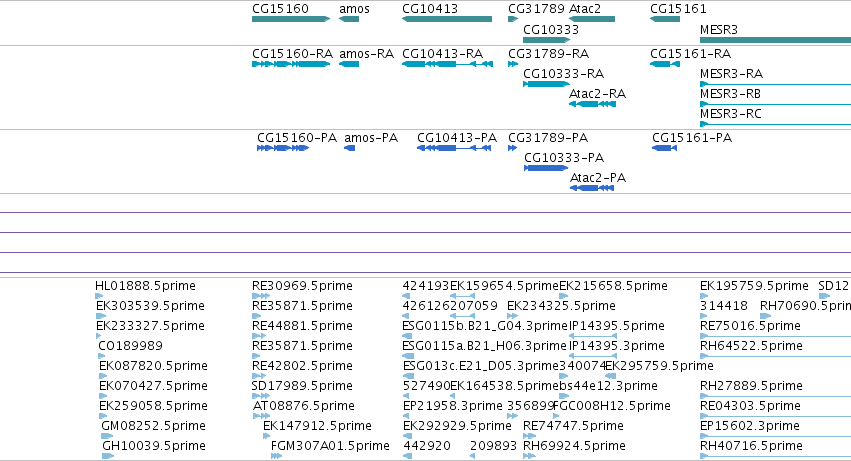Open the CO189989 EST entry

point(130,346)
